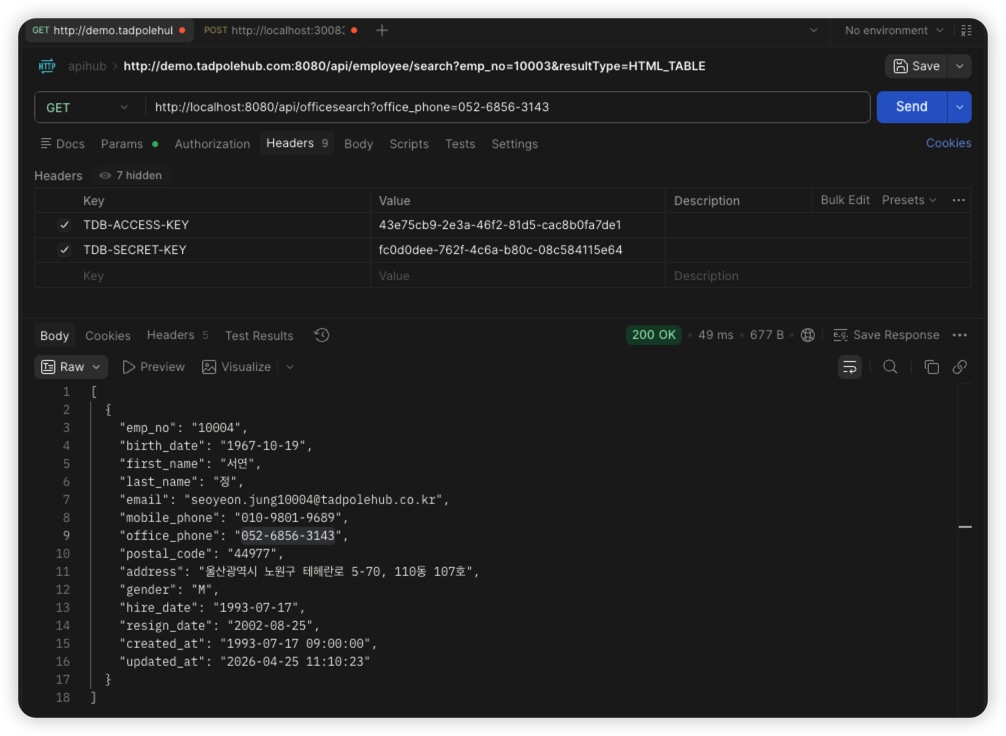
Task: Switch to the POST localhost:3008 request tab
Action: [x=280, y=30]
